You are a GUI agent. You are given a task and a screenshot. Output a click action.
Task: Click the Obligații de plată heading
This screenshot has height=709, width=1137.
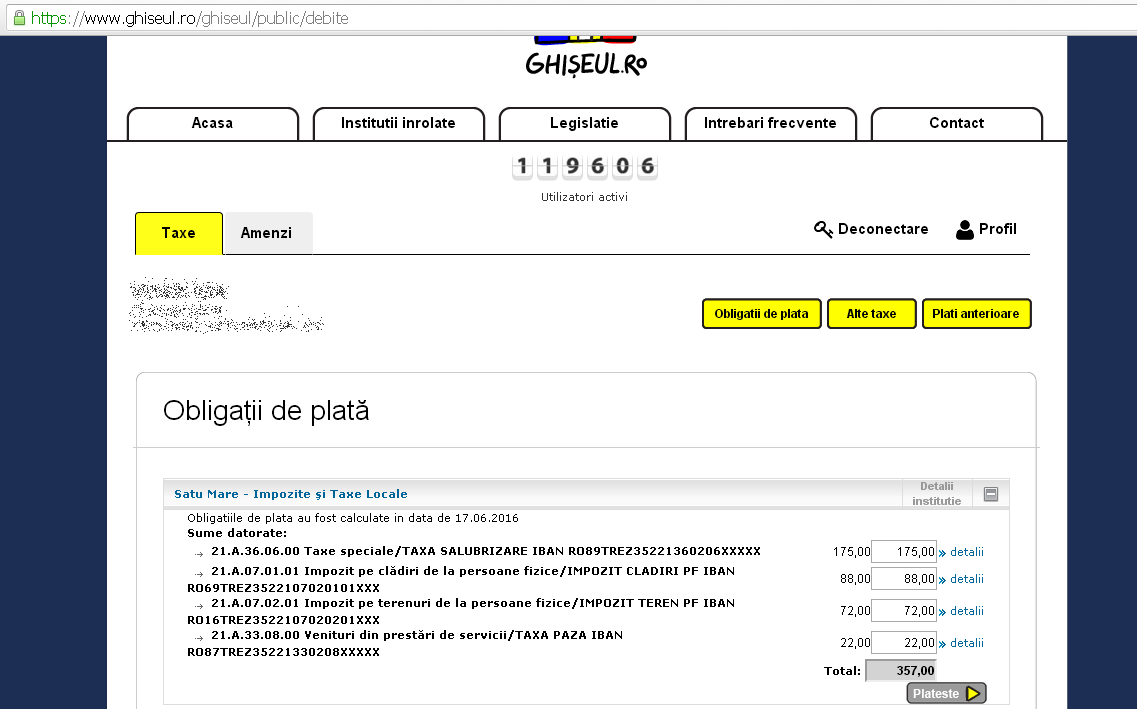point(266,411)
